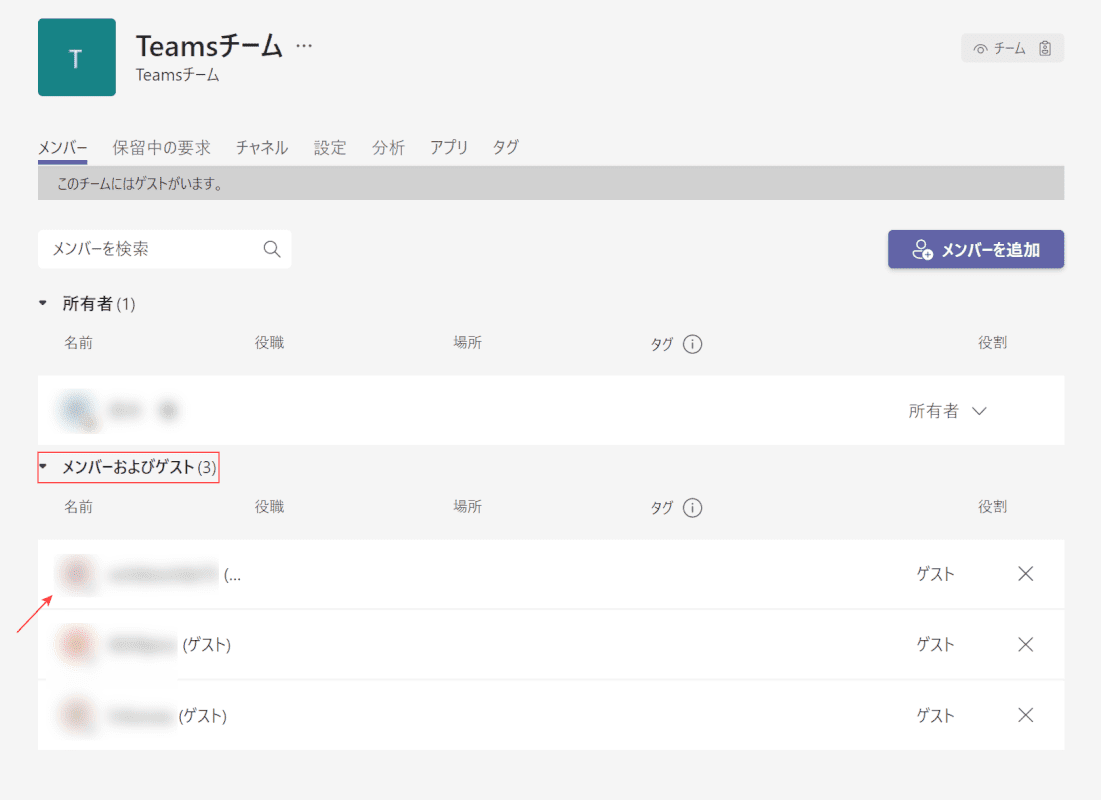Click the first guest's profile picture
Image resolution: width=1101 pixels, height=800 pixels.
pos(77,574)
